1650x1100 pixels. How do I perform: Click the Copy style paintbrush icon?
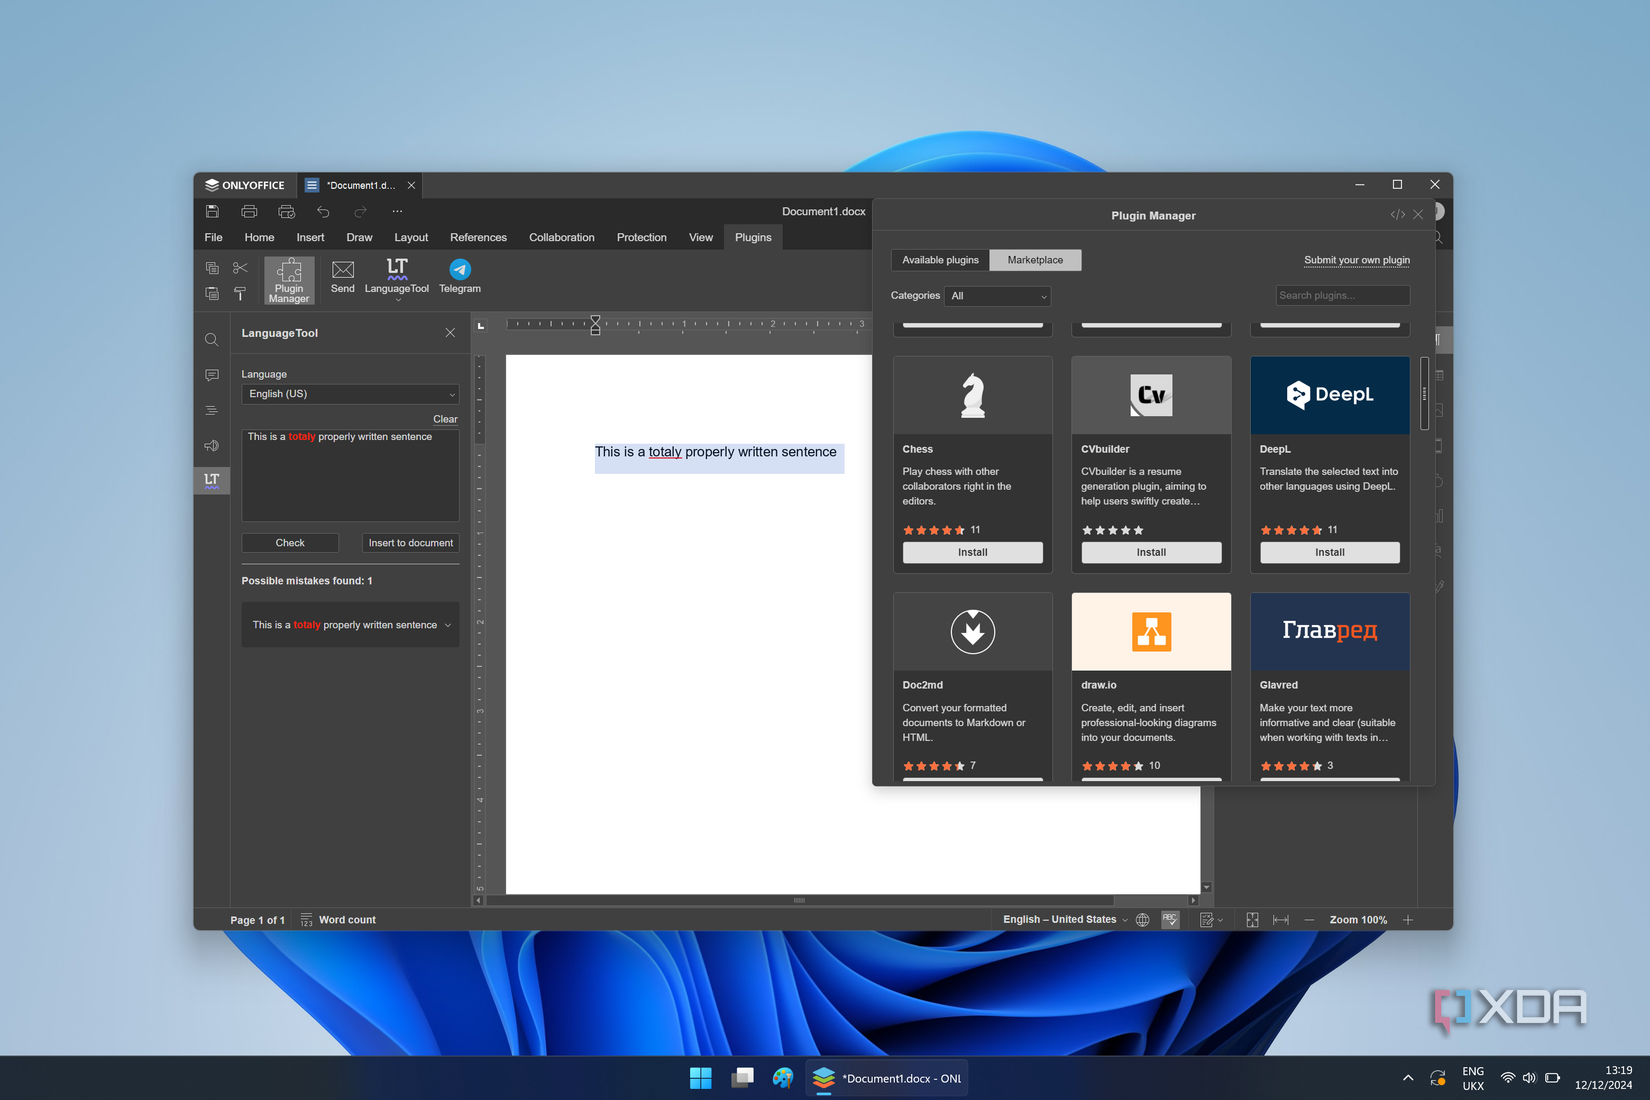pyautogui.click(x=240, y=293)
